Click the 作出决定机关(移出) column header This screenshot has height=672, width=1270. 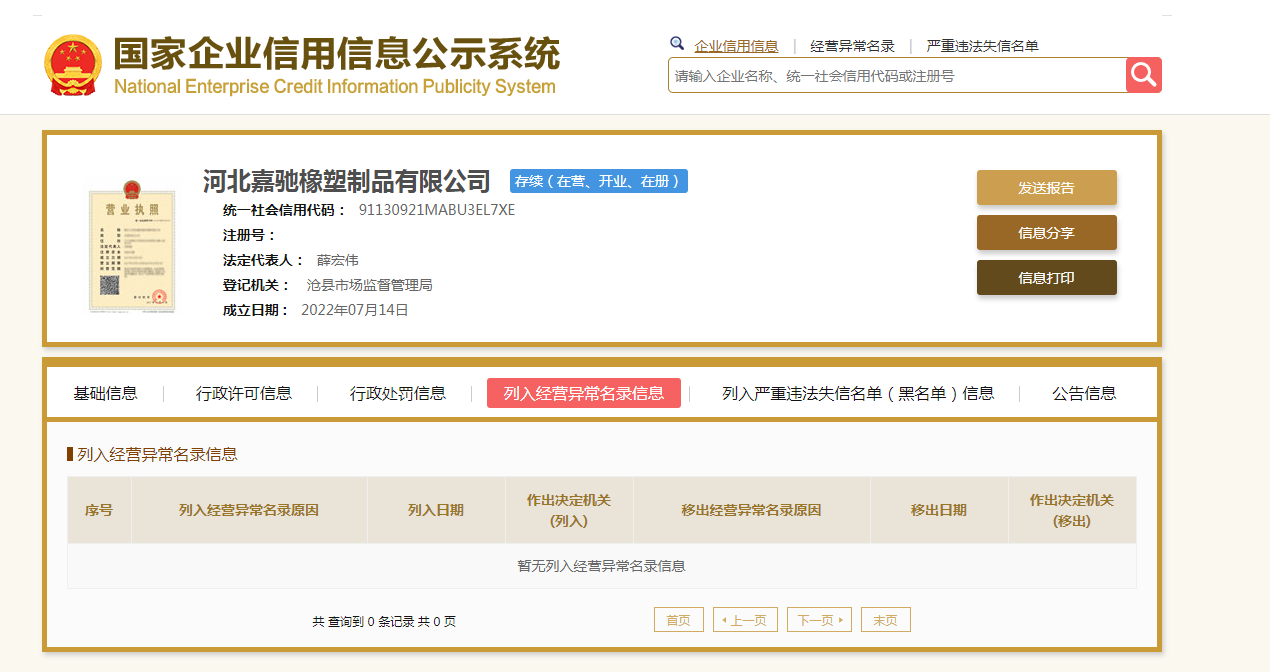tap(1072, 510)
